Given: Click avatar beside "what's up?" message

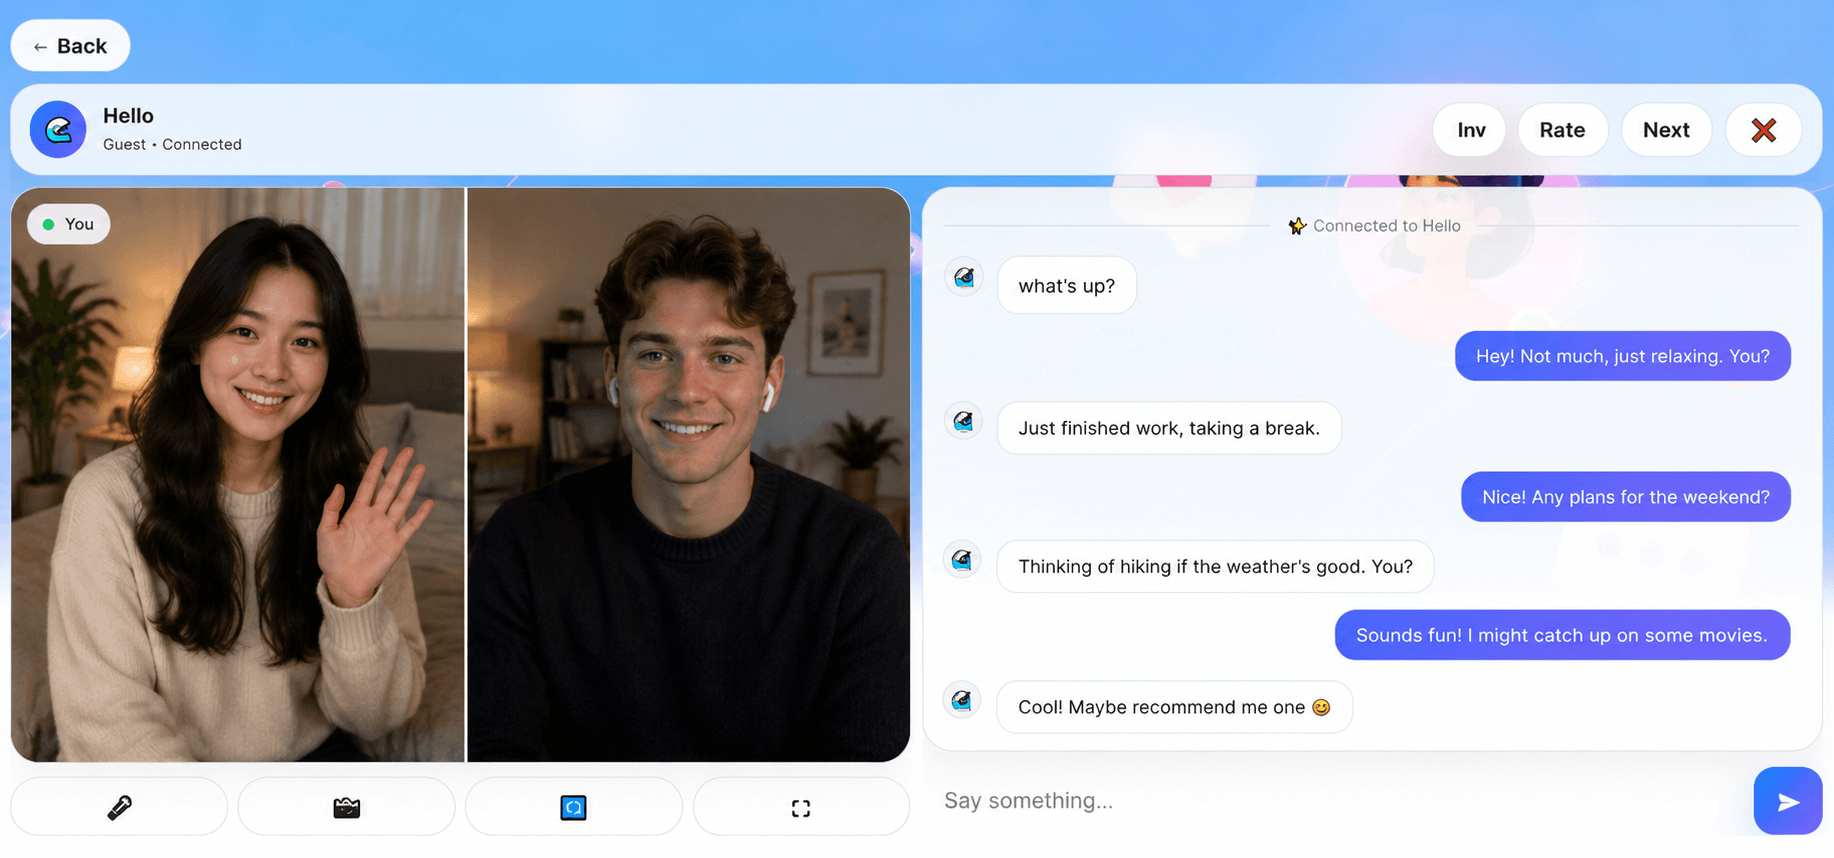Looking at the screenshot, I should click(x=964, y=277).
